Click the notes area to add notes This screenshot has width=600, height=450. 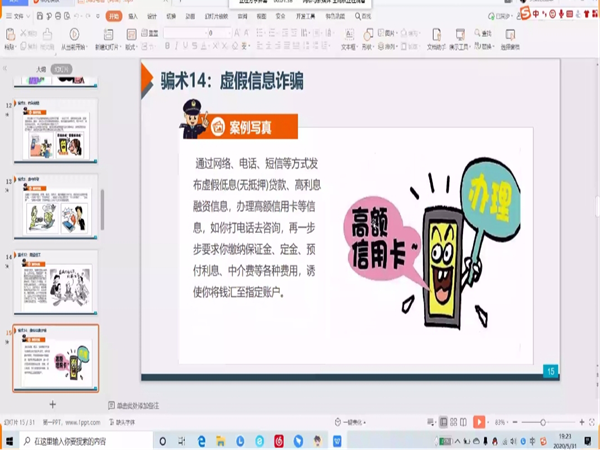140,405
